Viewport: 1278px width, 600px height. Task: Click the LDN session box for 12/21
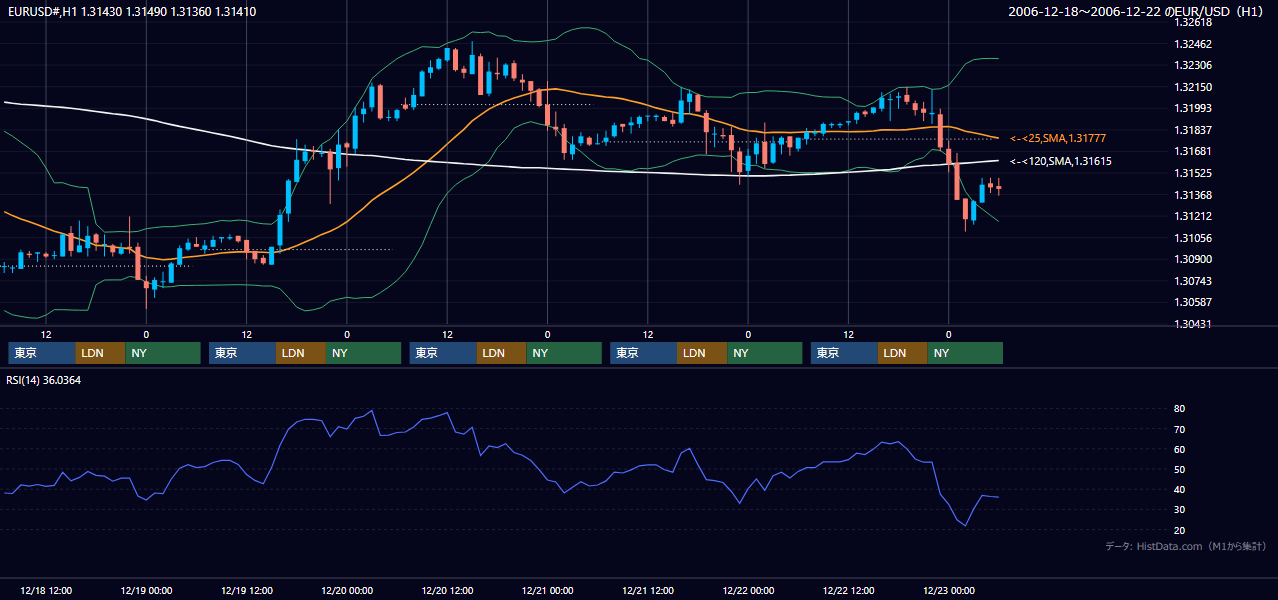703,353
